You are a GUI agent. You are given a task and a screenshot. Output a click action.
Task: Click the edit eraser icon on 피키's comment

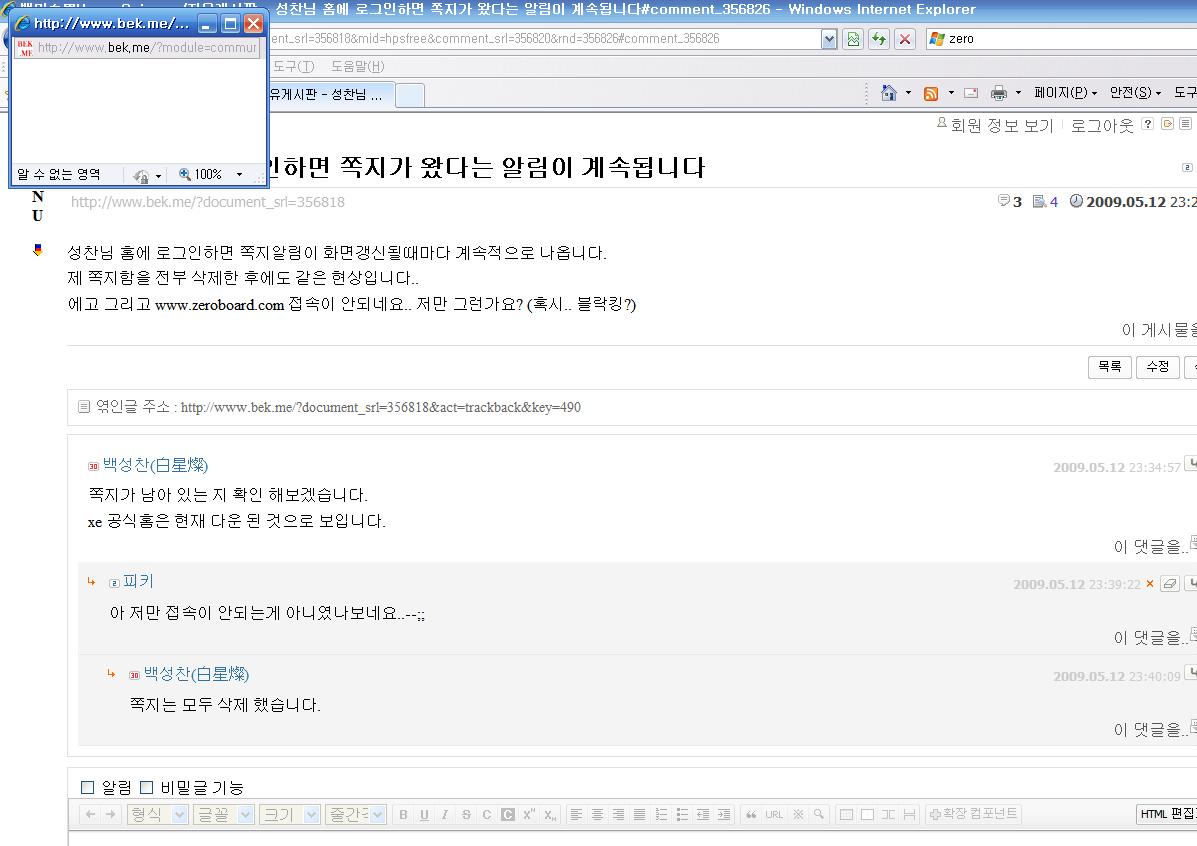(x=1170, y=584)
